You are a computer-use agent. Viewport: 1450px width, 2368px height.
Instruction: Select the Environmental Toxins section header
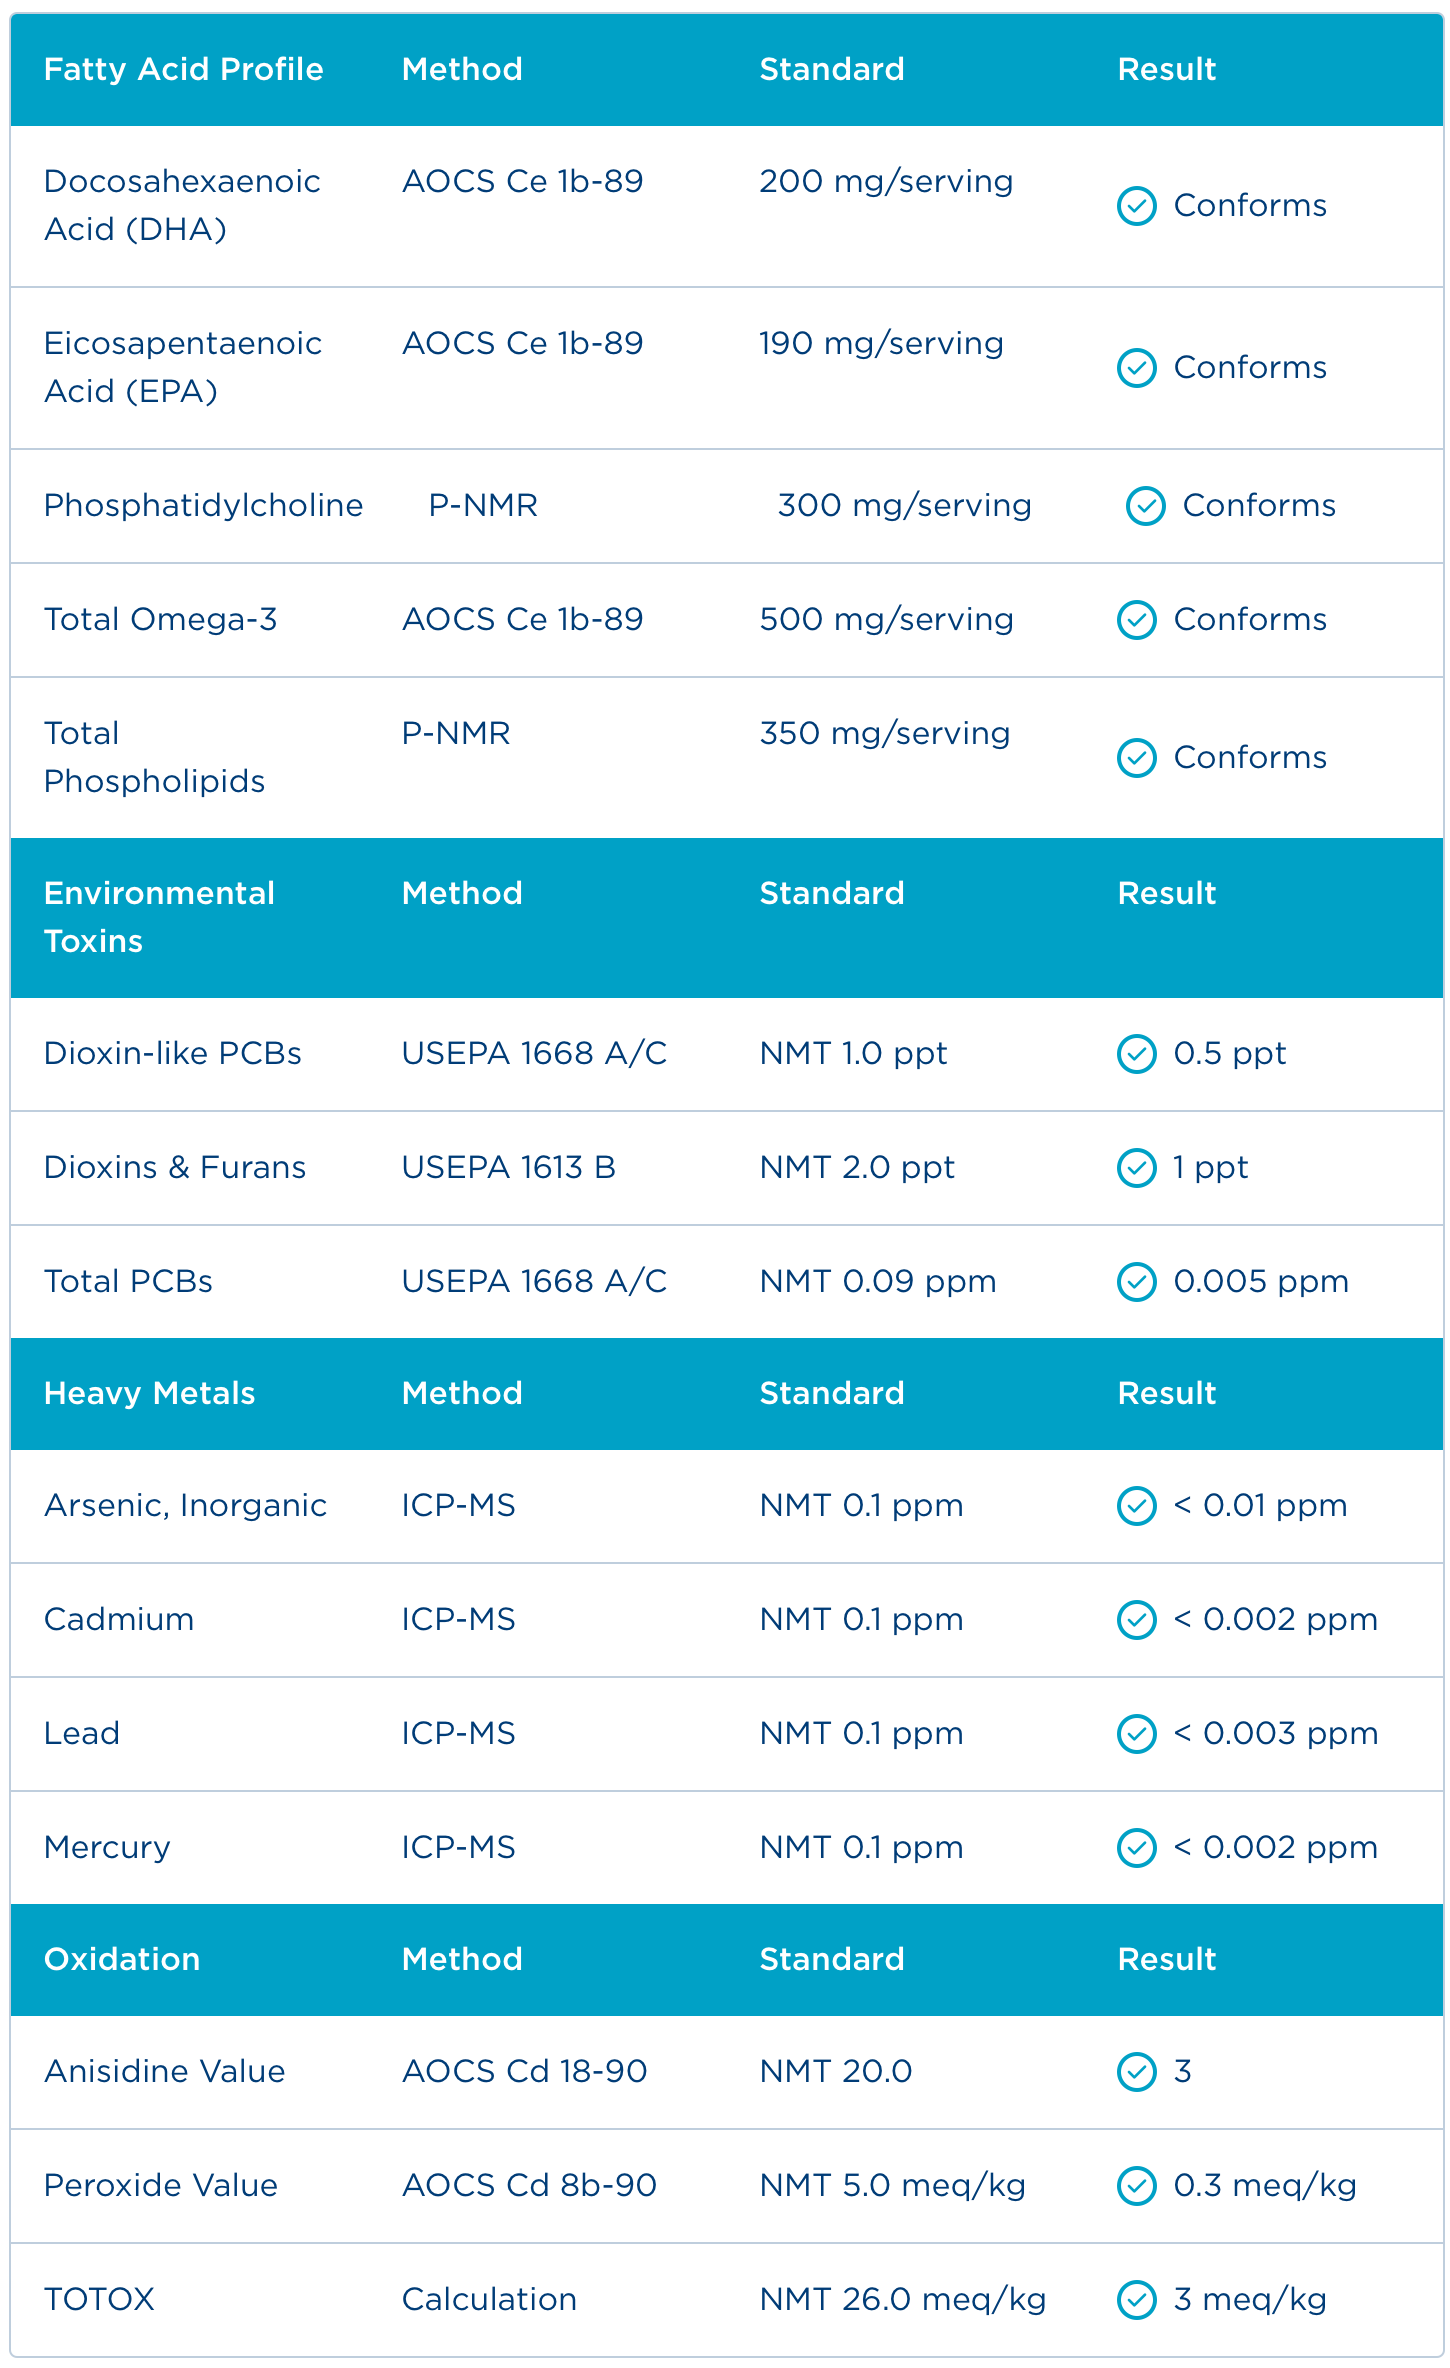[159, 917]
